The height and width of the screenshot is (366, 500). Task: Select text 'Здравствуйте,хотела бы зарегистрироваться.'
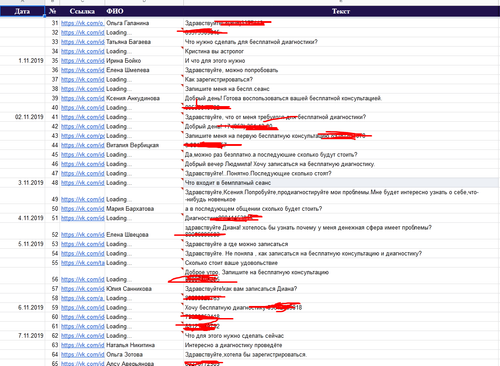click(x=246, y=354)
